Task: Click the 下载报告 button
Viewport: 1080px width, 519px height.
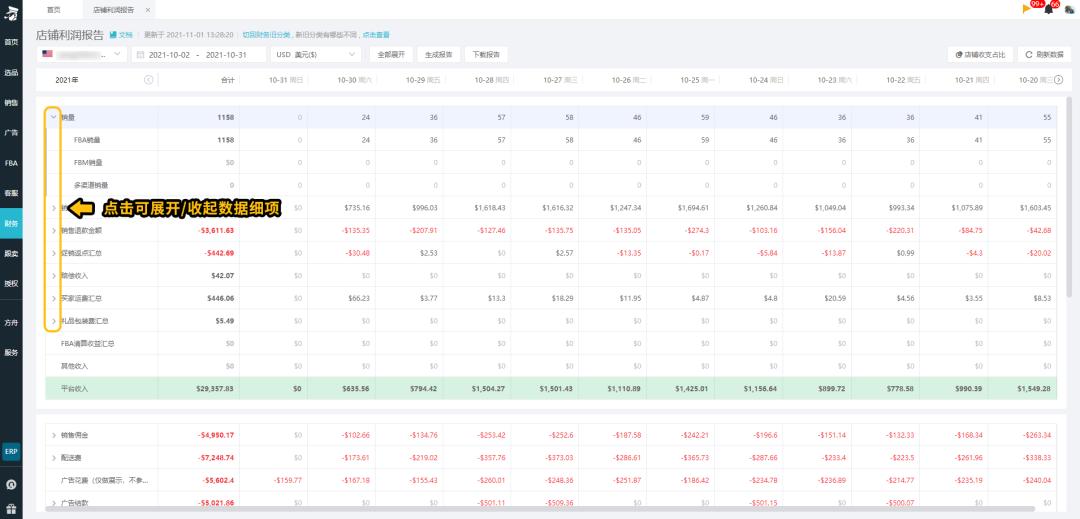Action: tap(487, 54)
